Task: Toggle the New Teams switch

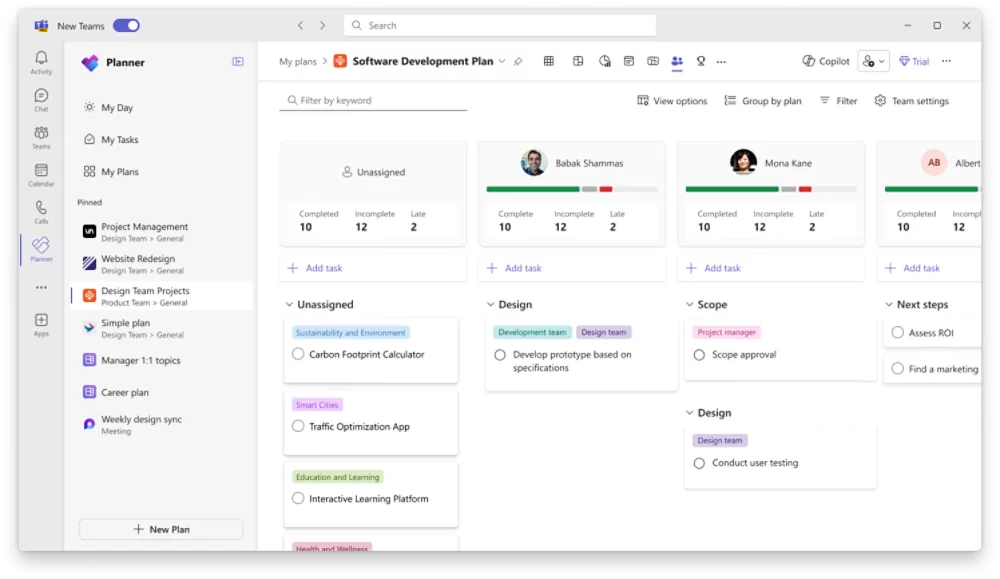Action: pos(126,26)
